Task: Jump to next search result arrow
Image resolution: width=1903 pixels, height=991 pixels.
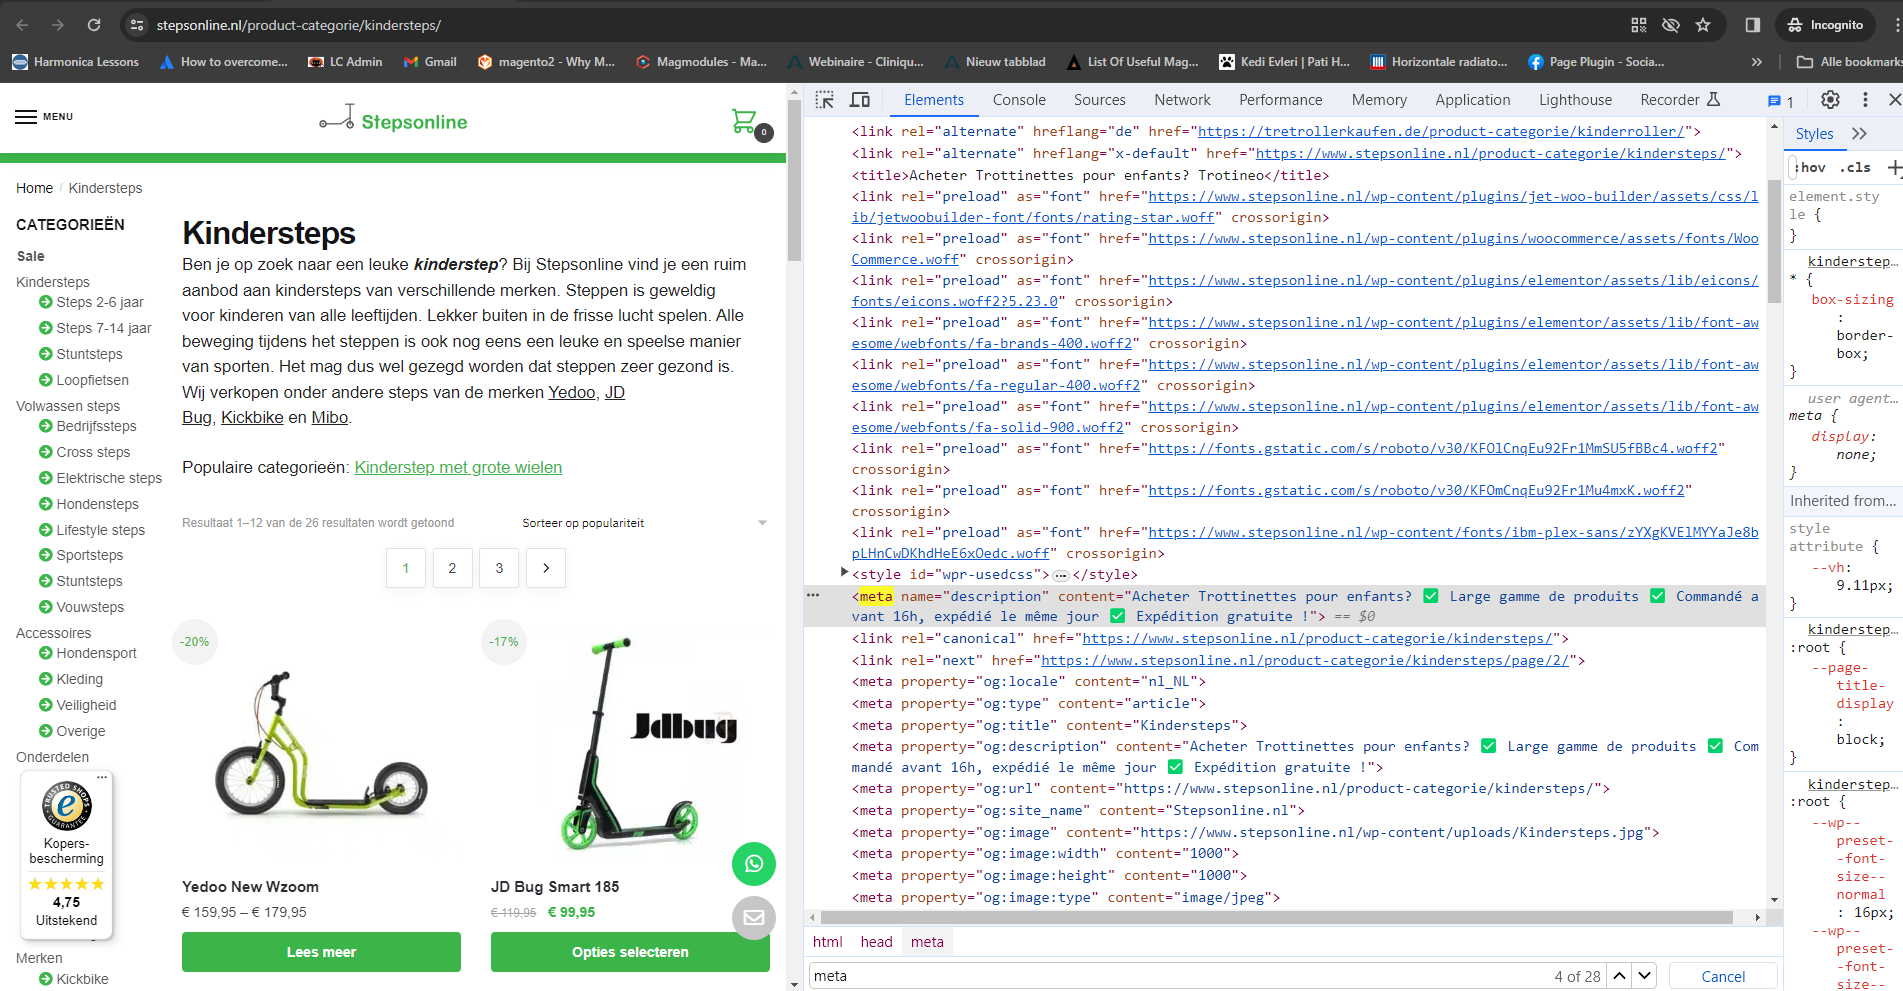Action: coord(1645,976)
